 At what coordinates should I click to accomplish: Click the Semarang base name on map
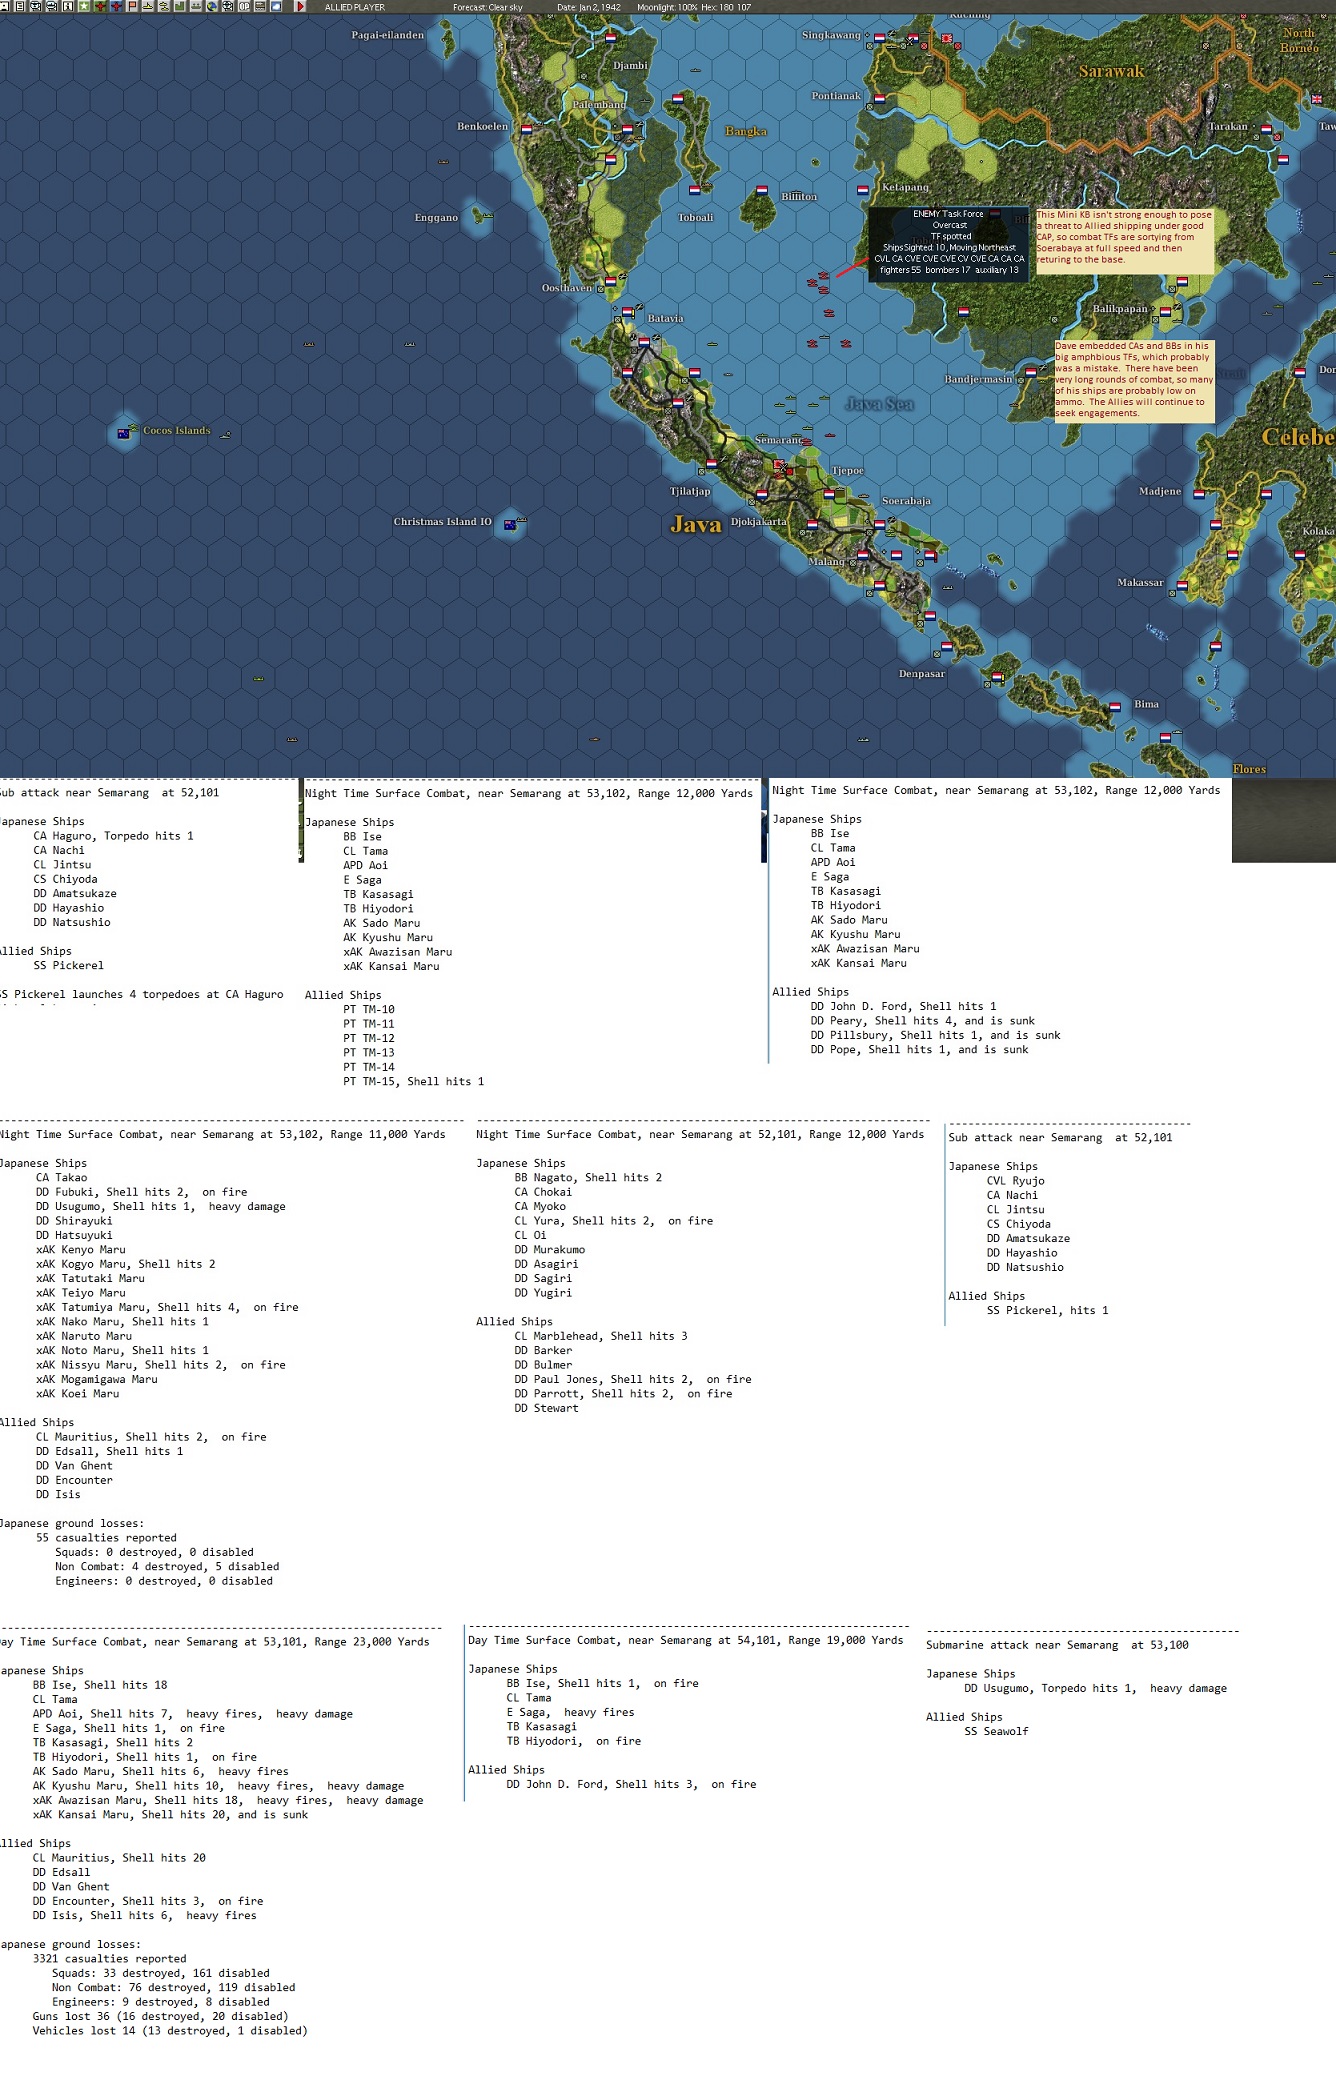pyautogui.click(x=779, y=440)
